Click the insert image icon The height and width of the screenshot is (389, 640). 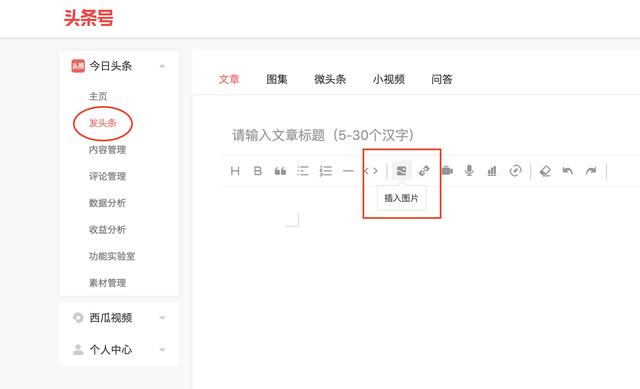(x=401, y=171)
